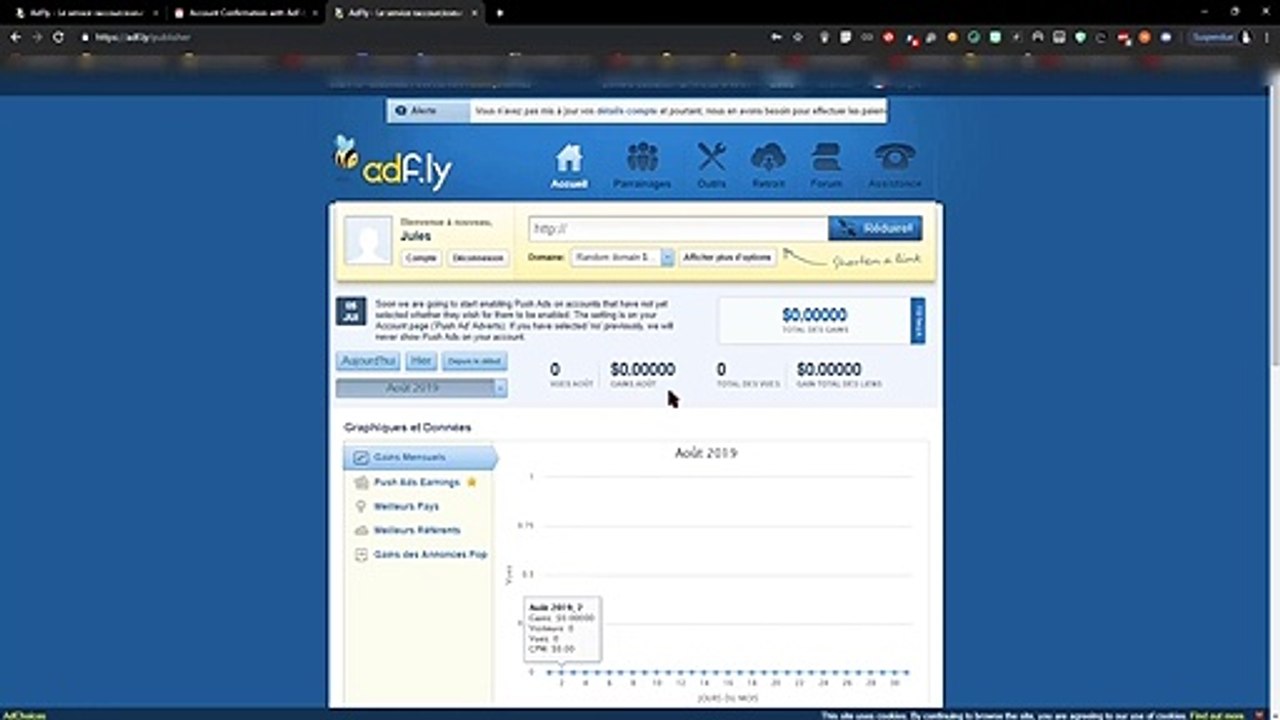The width and height of the screenshot is (1280, 720).
Task: Open the vertical Détails tab
Action: point(918,320)
